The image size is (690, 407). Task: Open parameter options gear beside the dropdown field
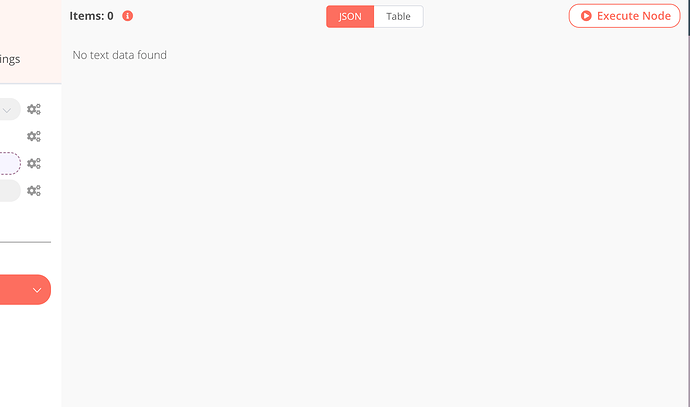coord(34,109)
